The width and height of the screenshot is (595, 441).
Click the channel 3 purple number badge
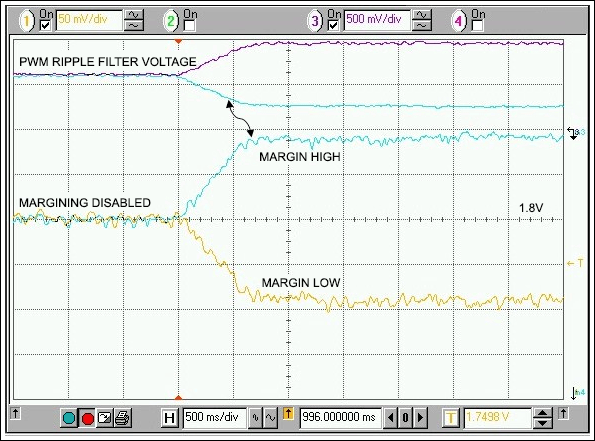(315, 20)
